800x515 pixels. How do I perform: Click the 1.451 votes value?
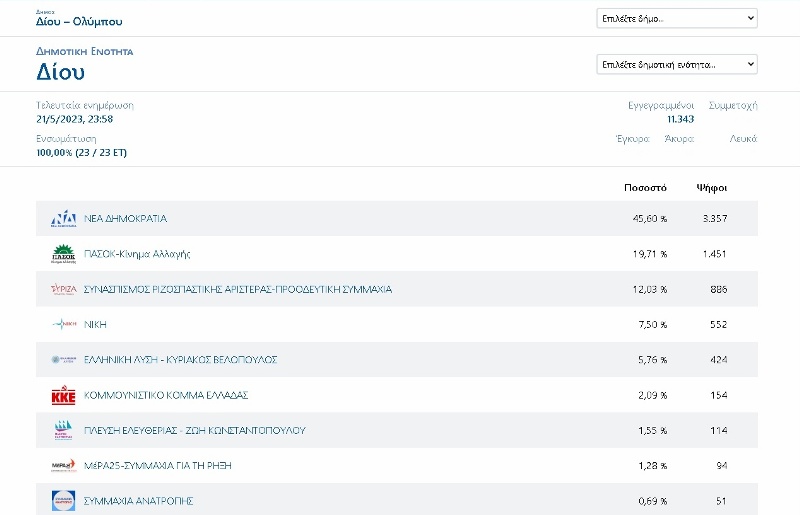click(715, 254)
